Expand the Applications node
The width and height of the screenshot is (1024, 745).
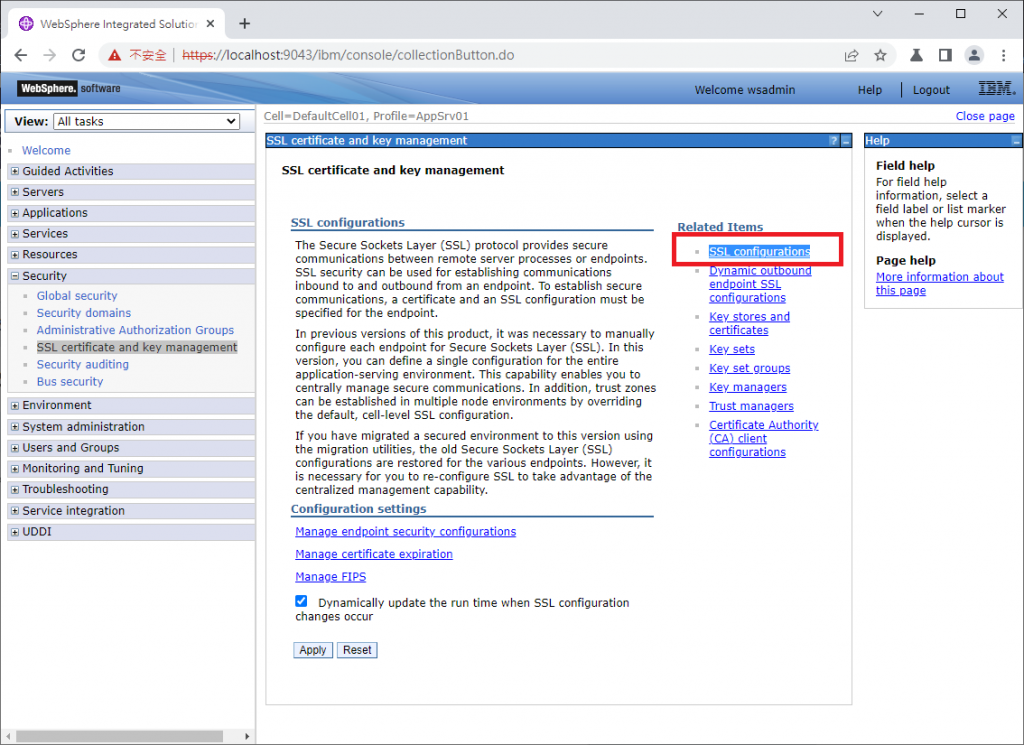(15, 213)
